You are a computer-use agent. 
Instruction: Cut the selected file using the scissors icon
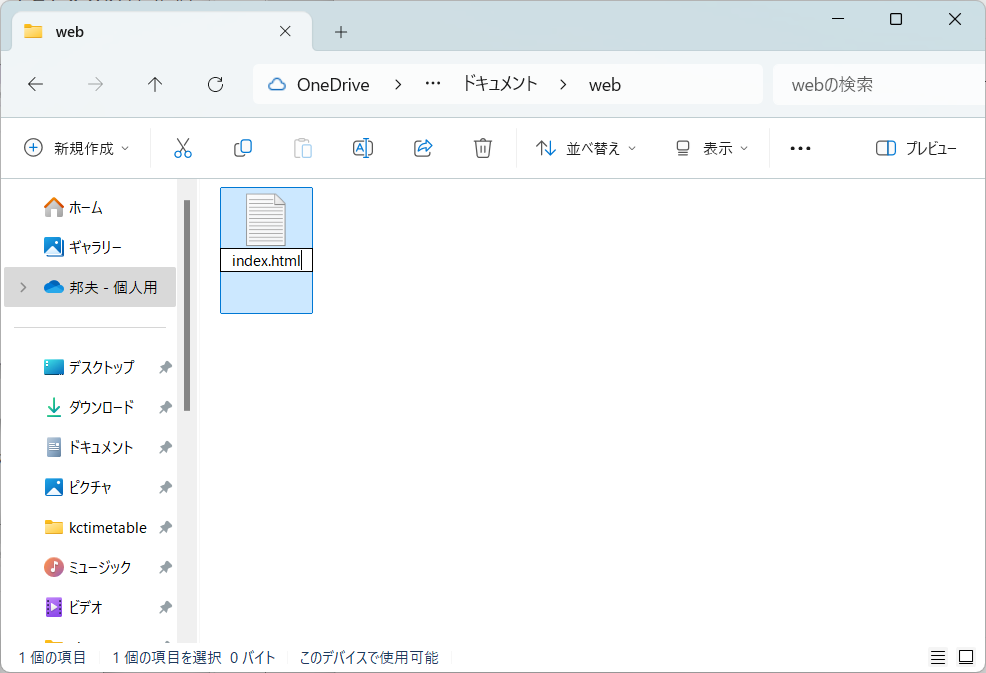(183, 147)
